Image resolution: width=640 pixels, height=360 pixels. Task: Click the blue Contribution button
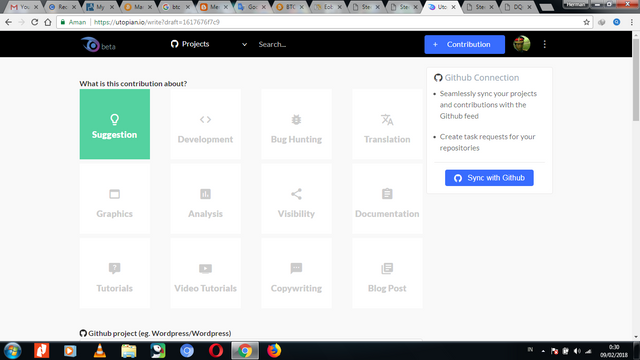[x=464, y=44]
